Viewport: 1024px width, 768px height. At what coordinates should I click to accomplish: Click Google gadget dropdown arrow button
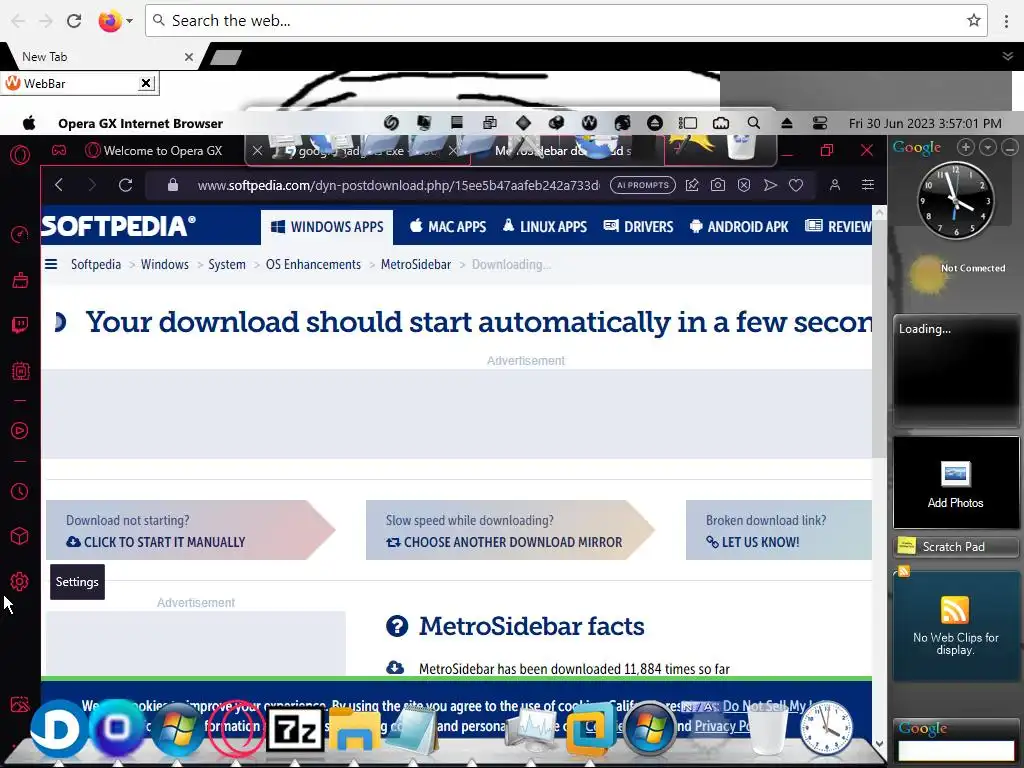click(988, 148)
